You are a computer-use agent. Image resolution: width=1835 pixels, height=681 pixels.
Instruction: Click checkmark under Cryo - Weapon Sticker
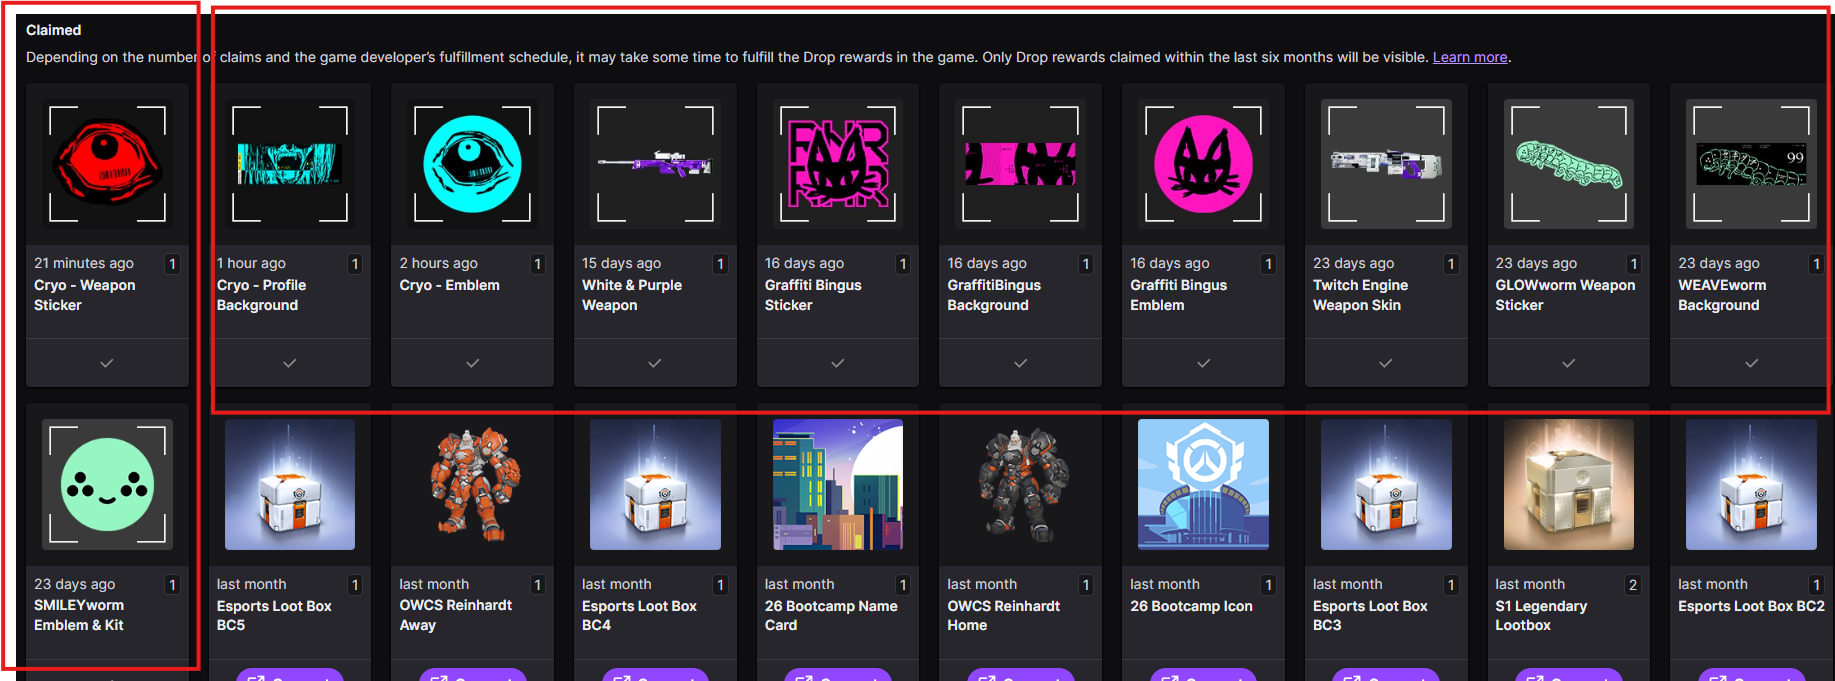coord(107,363)
